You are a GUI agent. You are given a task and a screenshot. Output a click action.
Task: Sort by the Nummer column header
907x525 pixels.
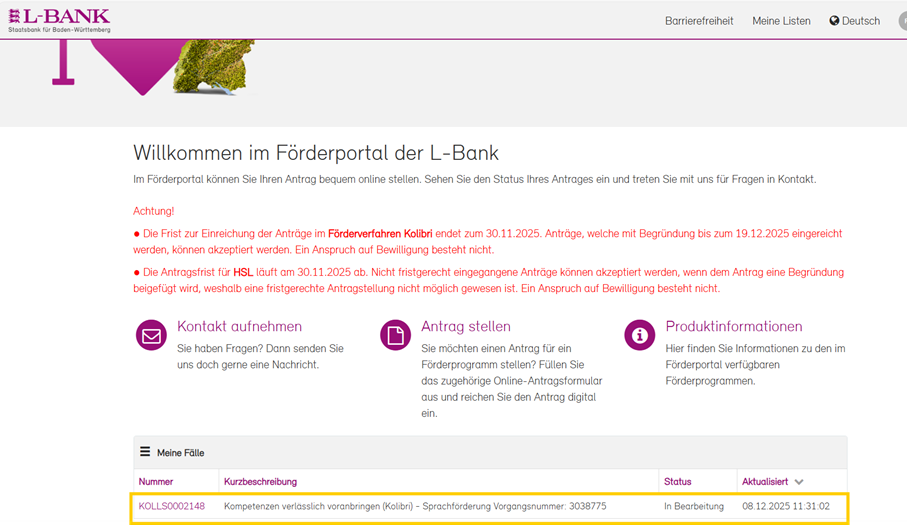coord(156,482)
